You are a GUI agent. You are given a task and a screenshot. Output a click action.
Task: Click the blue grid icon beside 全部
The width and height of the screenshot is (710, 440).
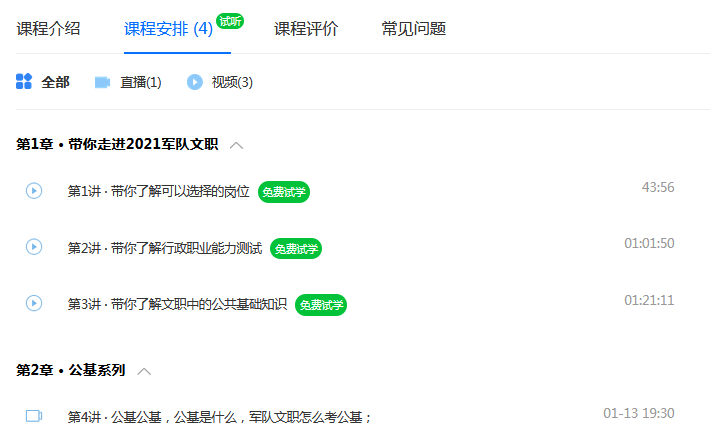click(x=24, y=81)
